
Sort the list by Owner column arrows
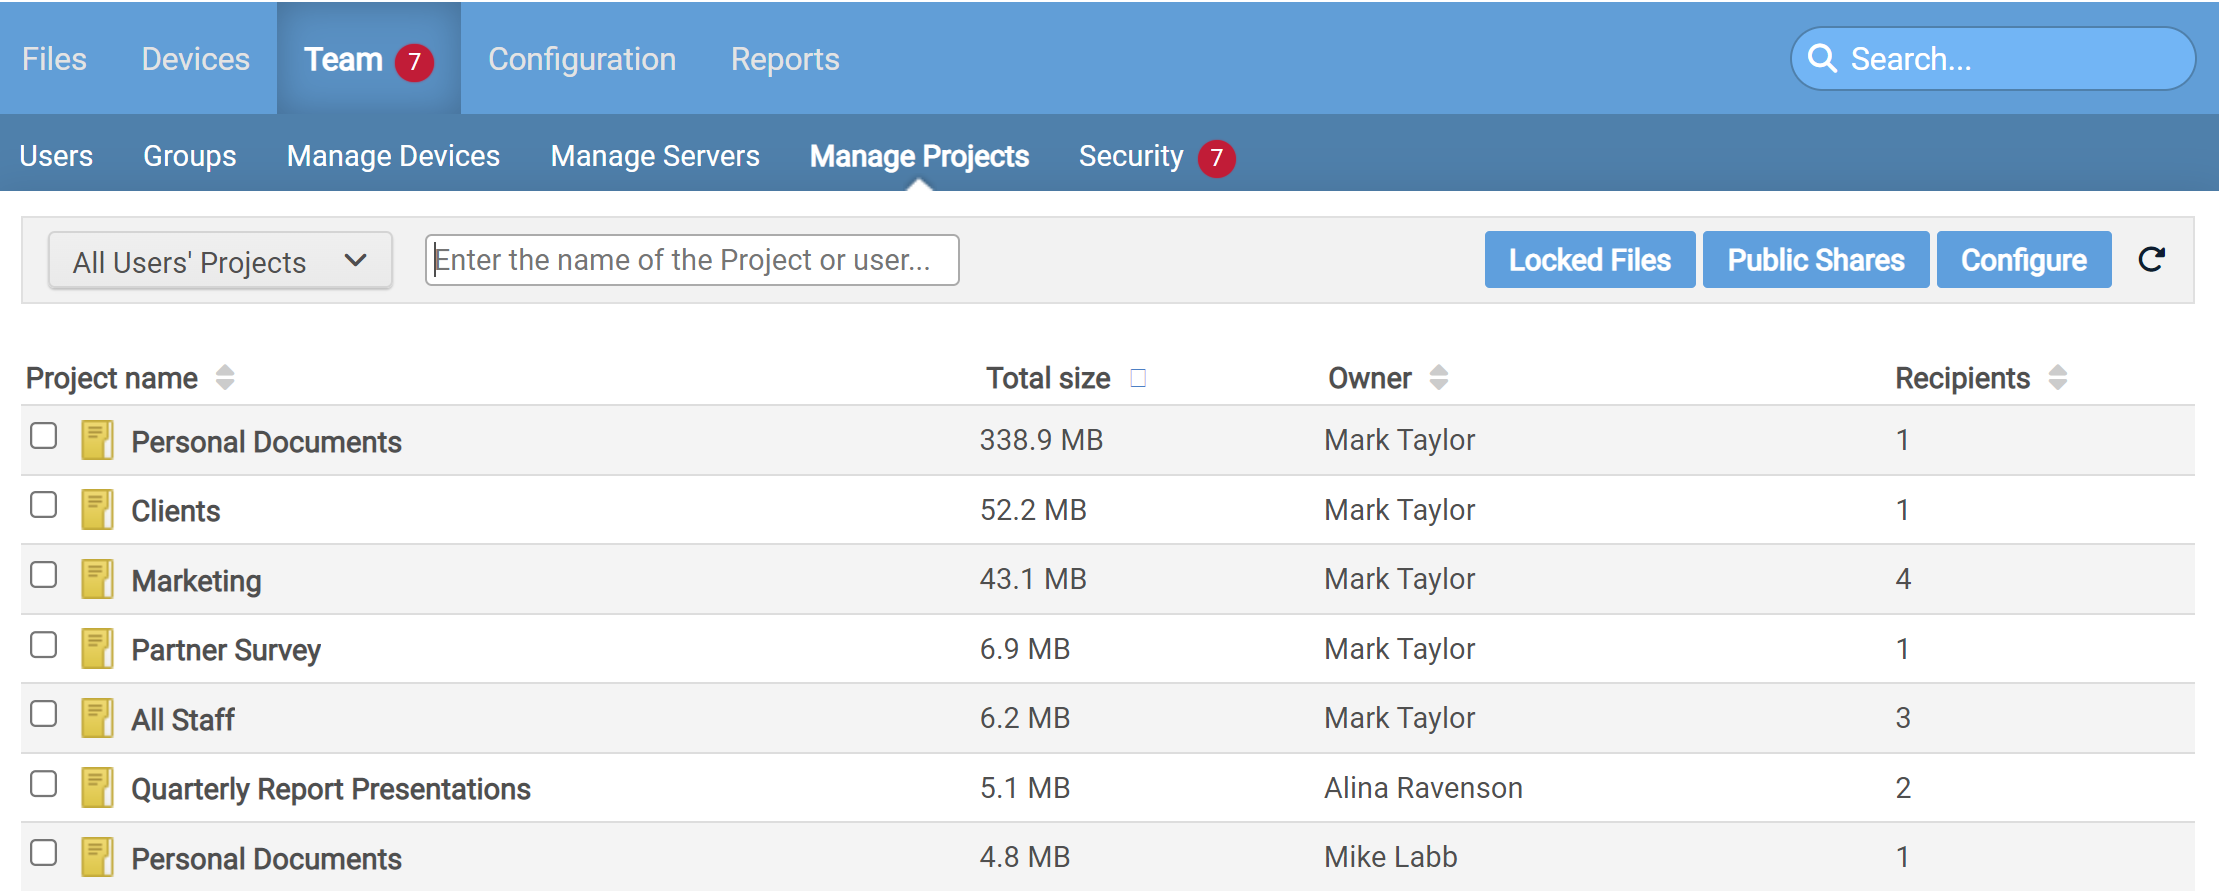(1438, 378)
